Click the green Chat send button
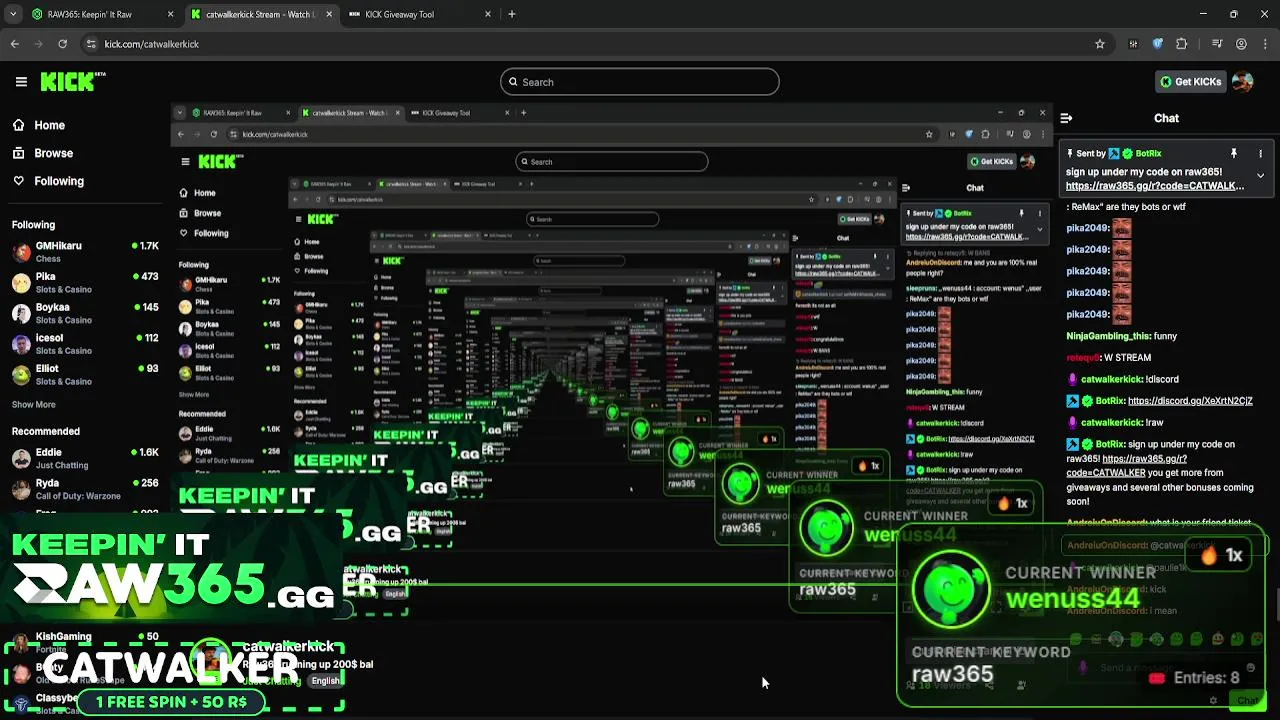This screenshot has height=720, width=1280. pyautogui.click(x=1248, y=700)
